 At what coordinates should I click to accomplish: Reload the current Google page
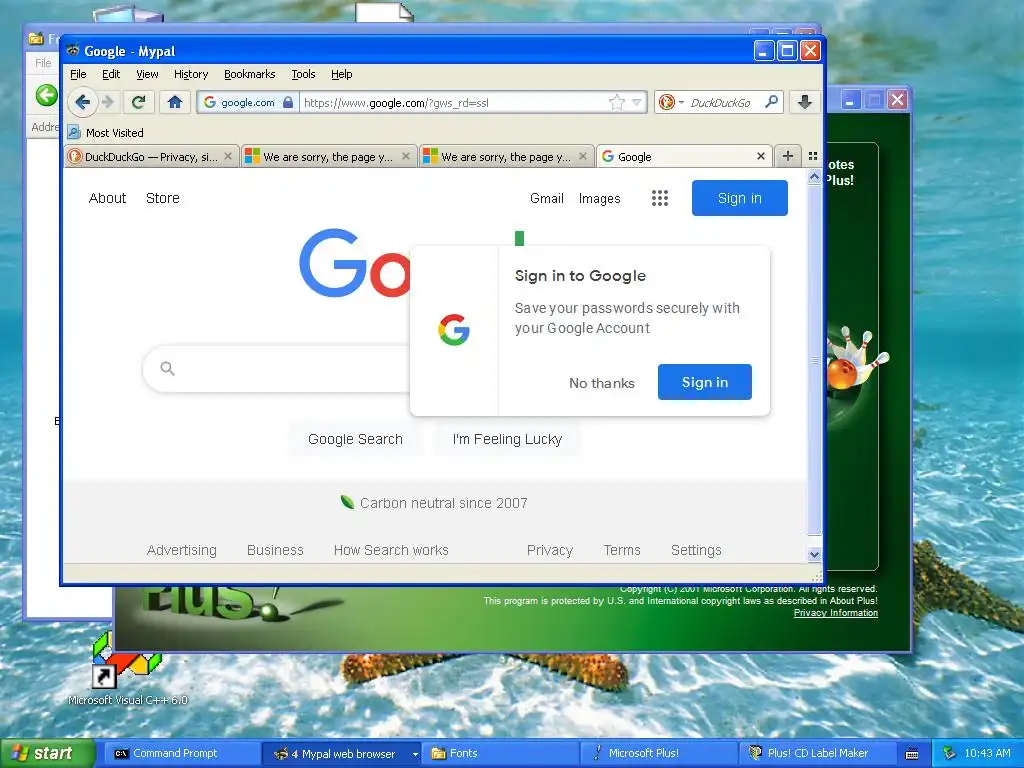point(138,102)
